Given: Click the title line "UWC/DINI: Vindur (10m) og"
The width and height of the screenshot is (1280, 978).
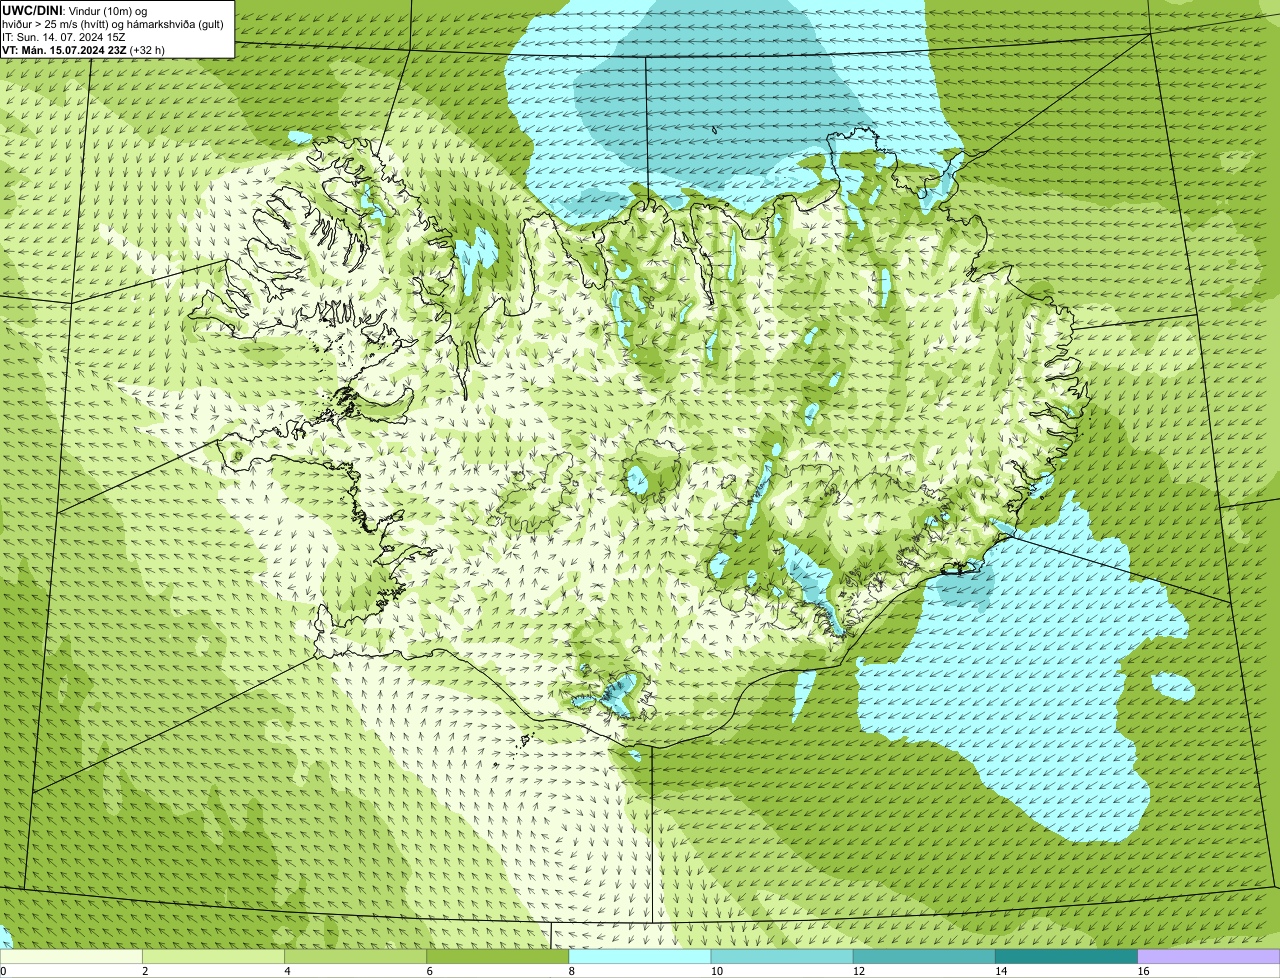Looking at the screenshot, I should 74,10.
